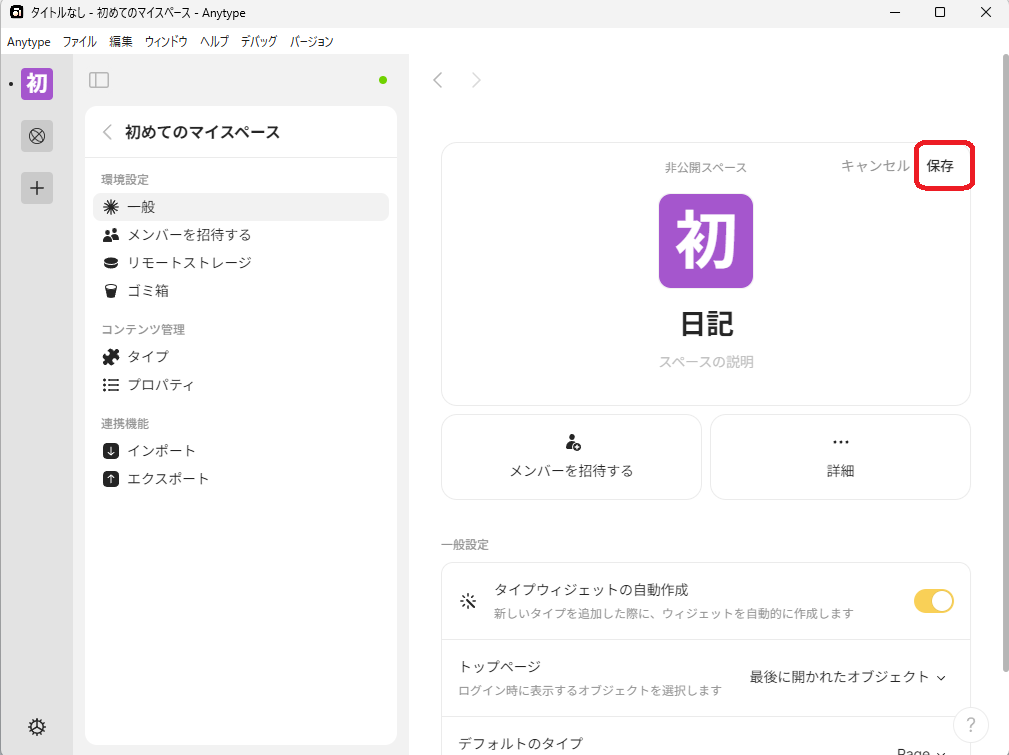Maximize the Anytype window

tap(940, 12)
